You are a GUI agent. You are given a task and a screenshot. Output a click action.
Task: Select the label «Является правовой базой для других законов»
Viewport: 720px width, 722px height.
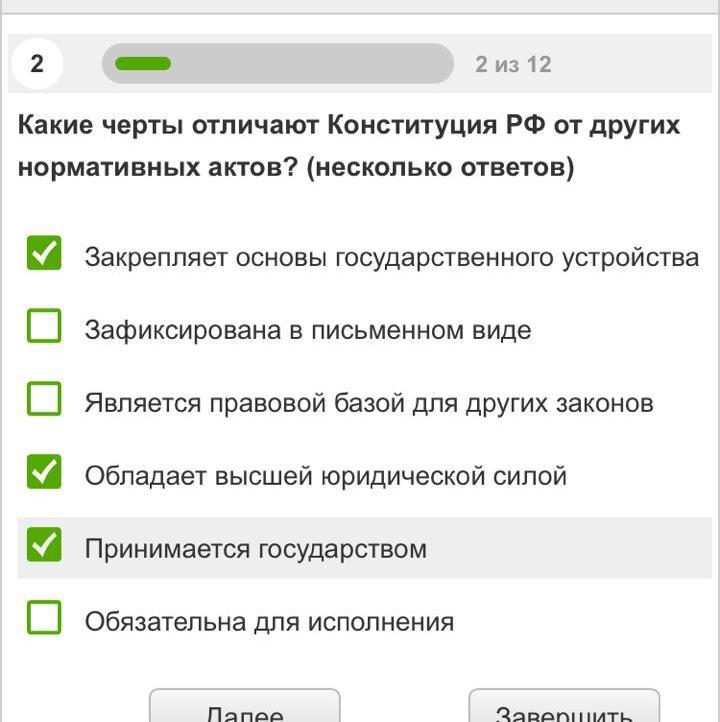coord(369,403)
